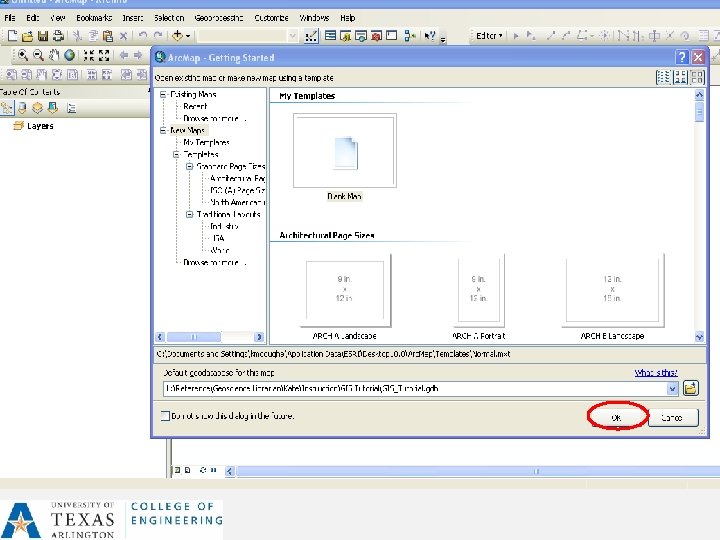720x540 pixels.
Task: Tick the do-not-show-dialog-in-future checkbox
Action: point(165,416)
